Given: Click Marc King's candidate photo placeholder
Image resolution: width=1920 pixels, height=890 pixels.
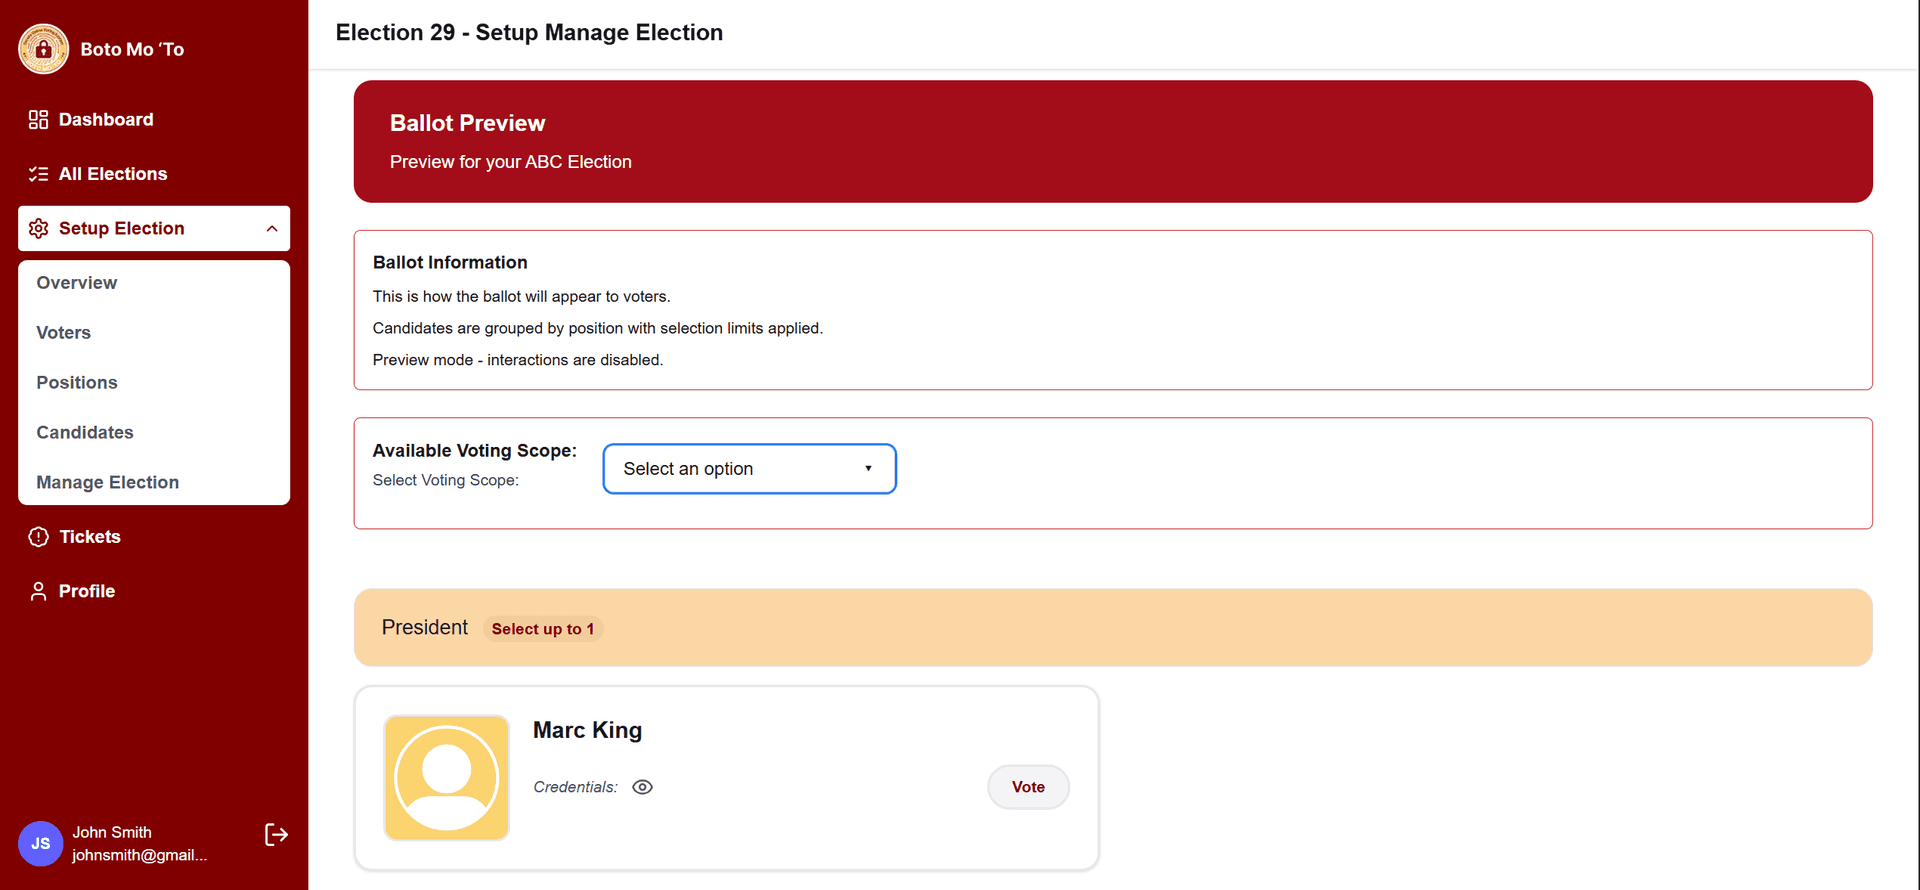Looking at the screenshot, I should pos(447,778).
